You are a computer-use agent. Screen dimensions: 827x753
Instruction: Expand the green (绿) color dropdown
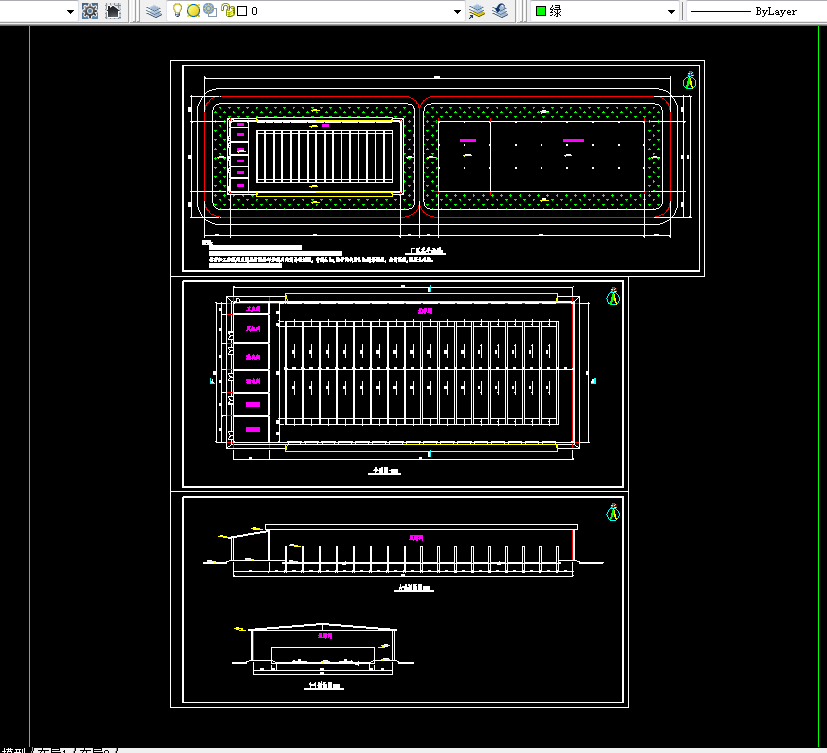[671, 12]
